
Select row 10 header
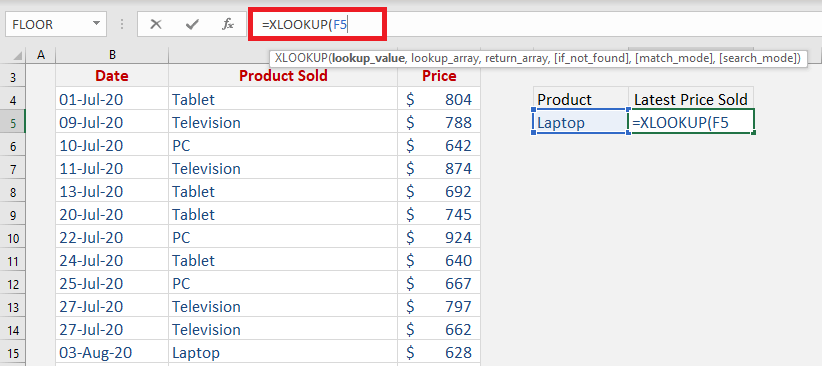[x=13, y=238]
